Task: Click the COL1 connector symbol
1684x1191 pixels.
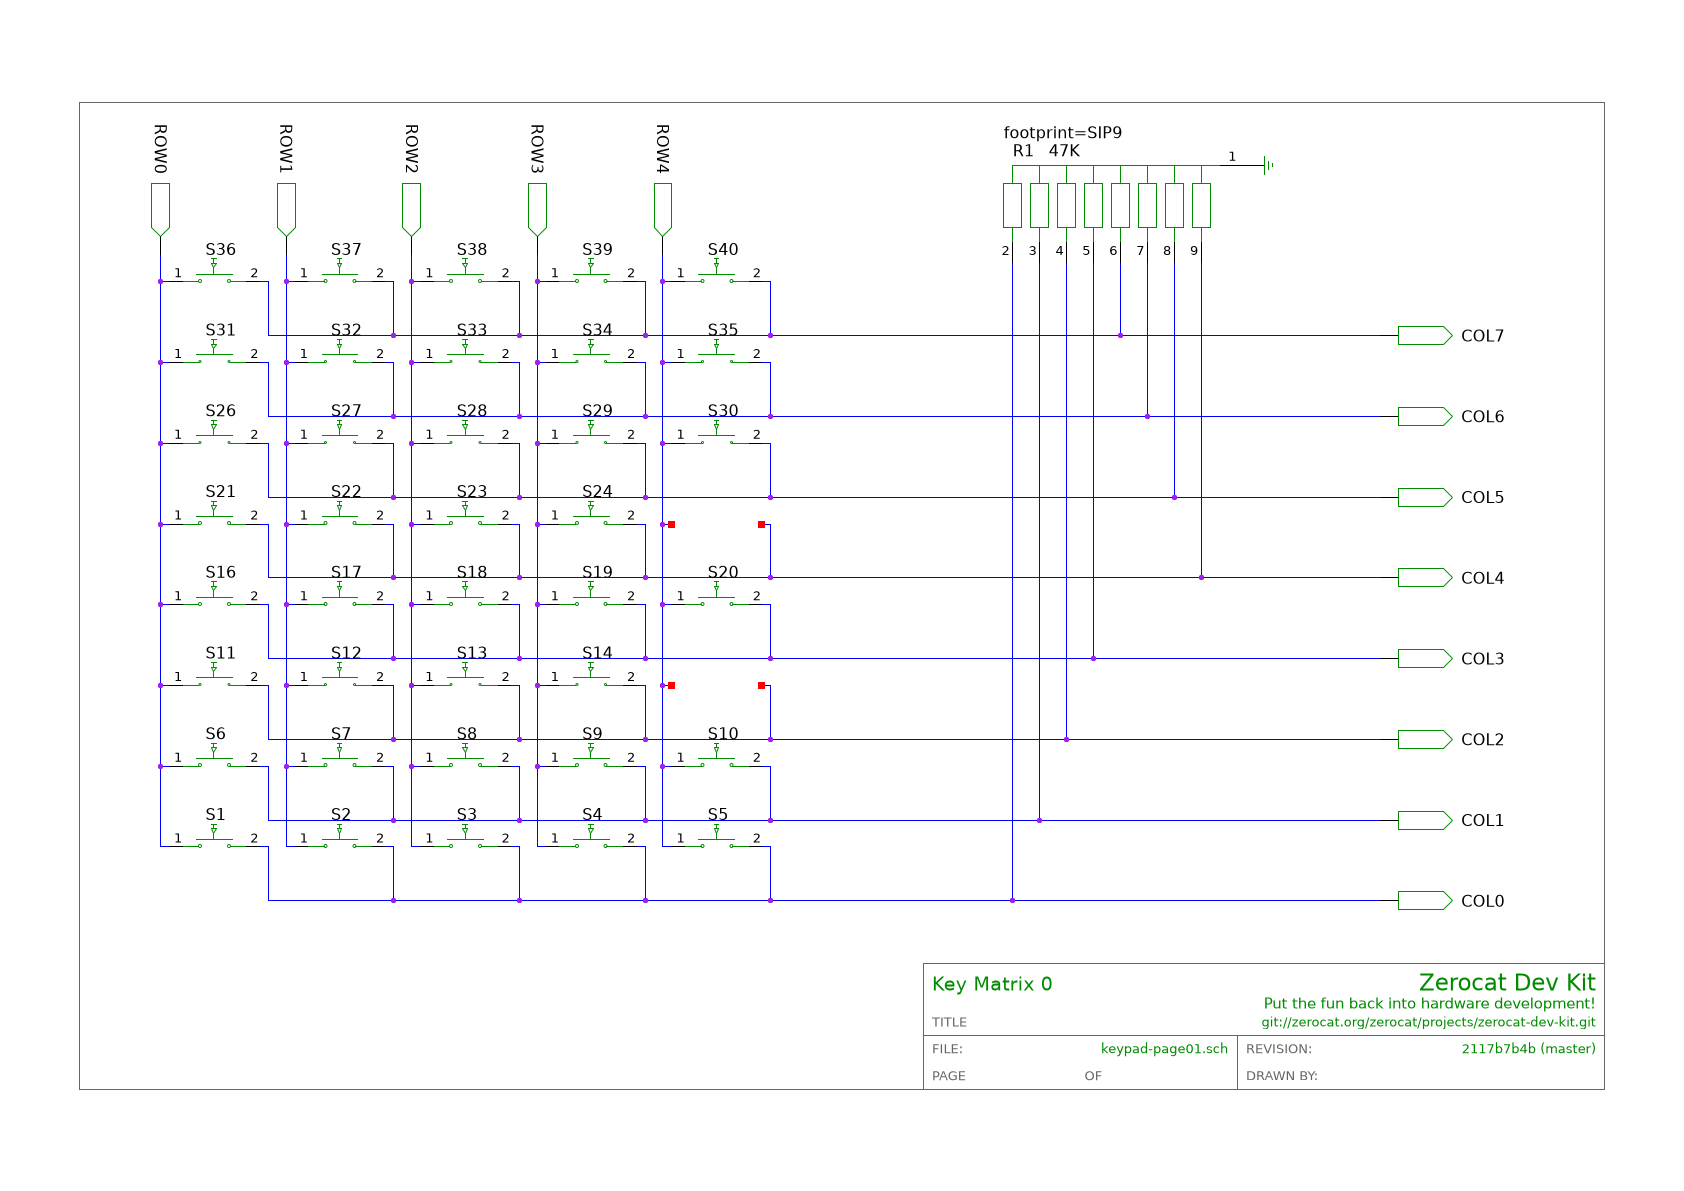Action: point(1425,820)
